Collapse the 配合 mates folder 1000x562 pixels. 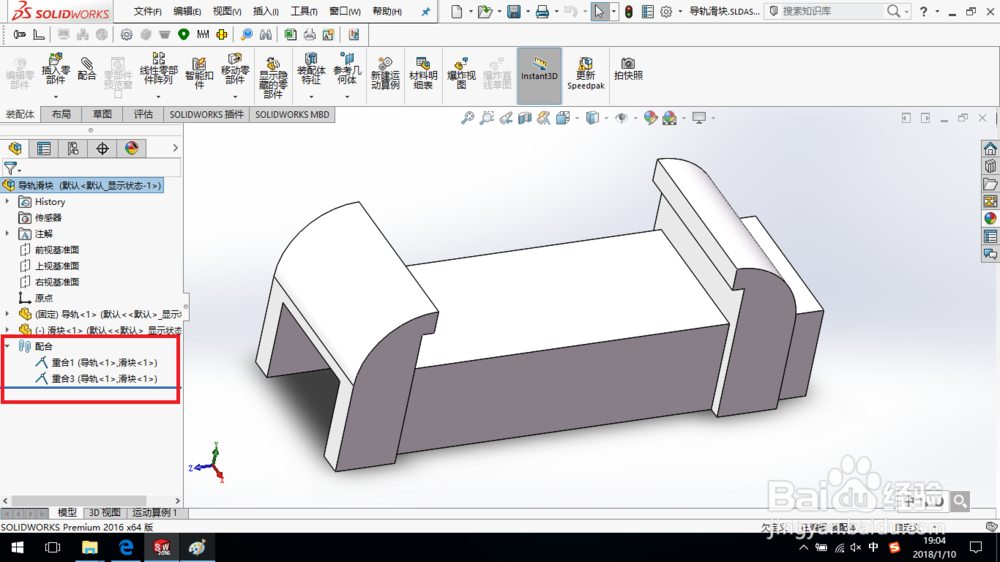point(7,346)
